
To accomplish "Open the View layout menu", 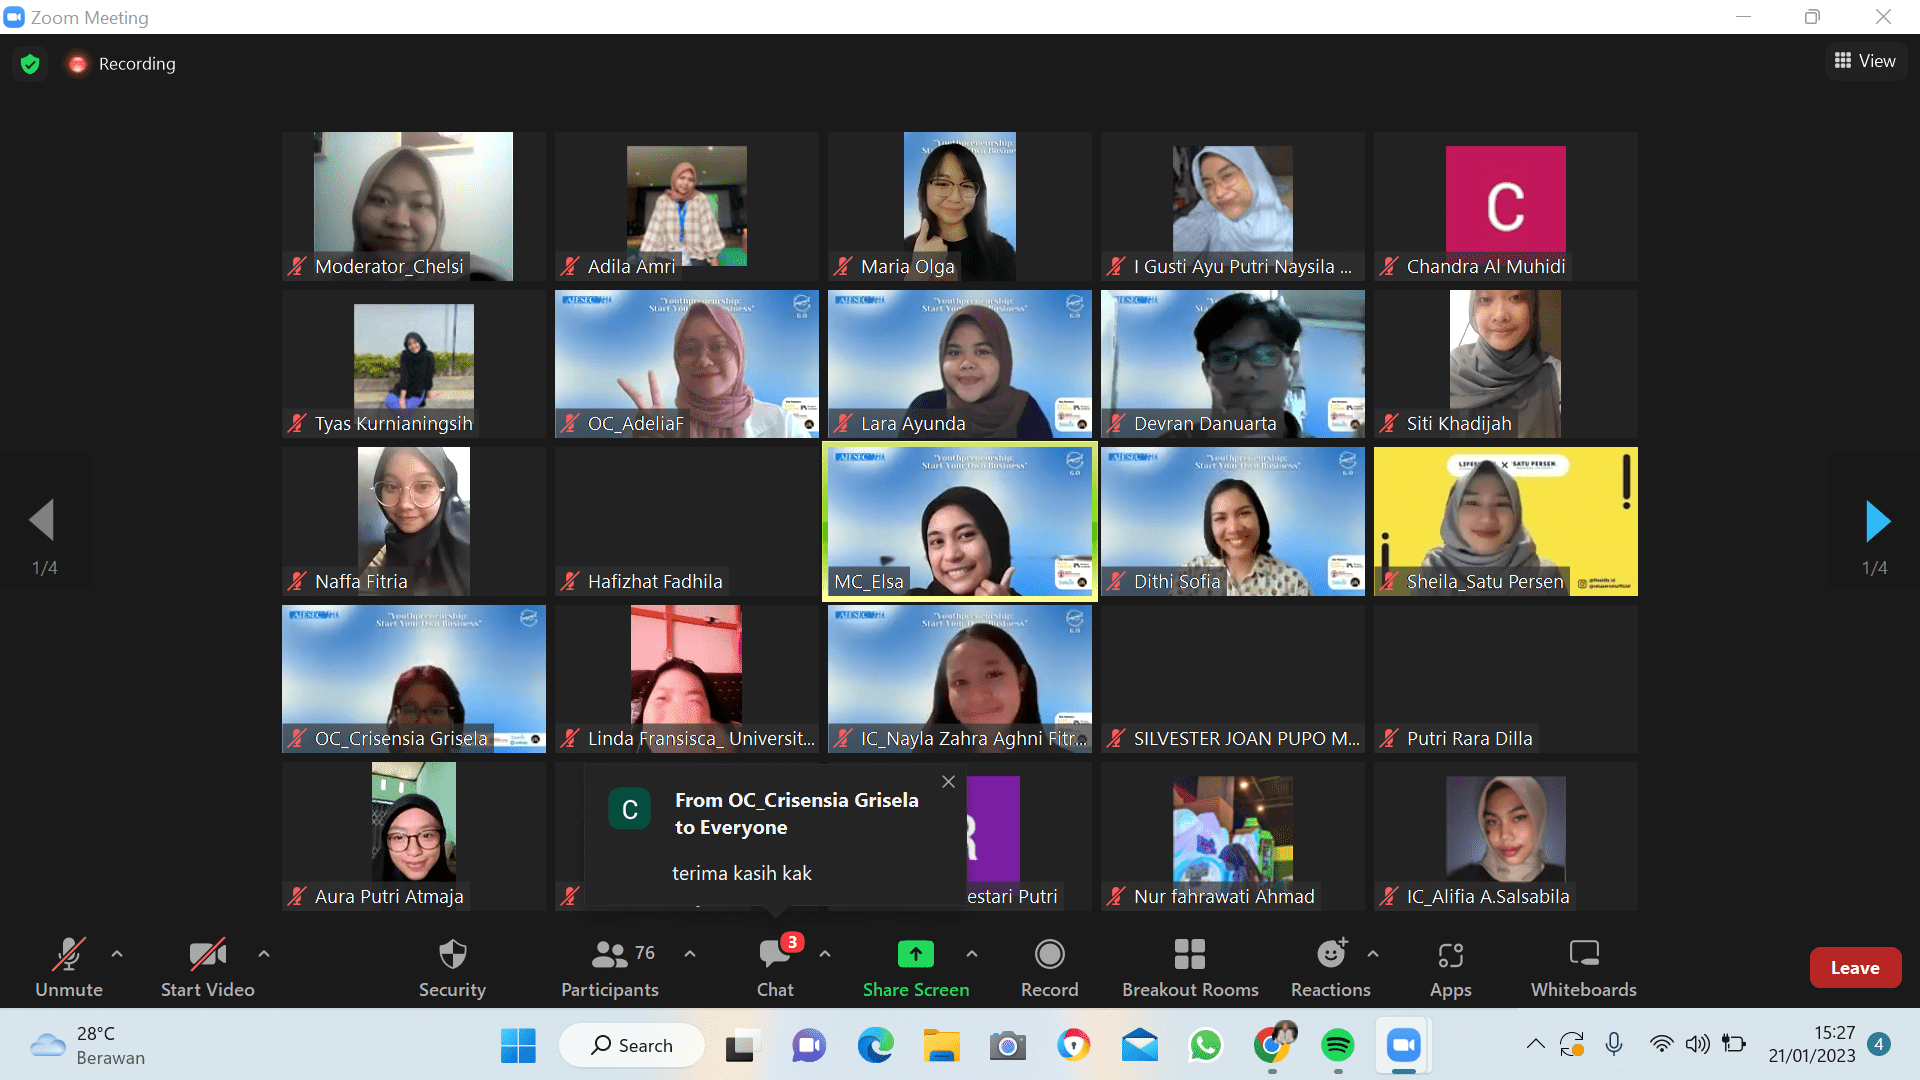I will [x=1865, y=61].
